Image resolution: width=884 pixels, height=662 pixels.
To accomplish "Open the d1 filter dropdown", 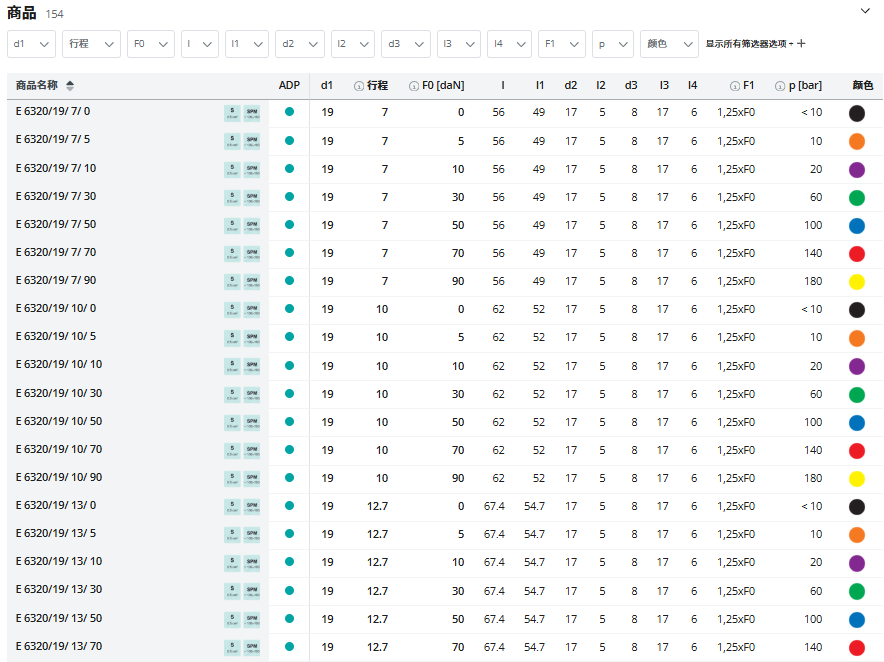I will pos(32,44).
